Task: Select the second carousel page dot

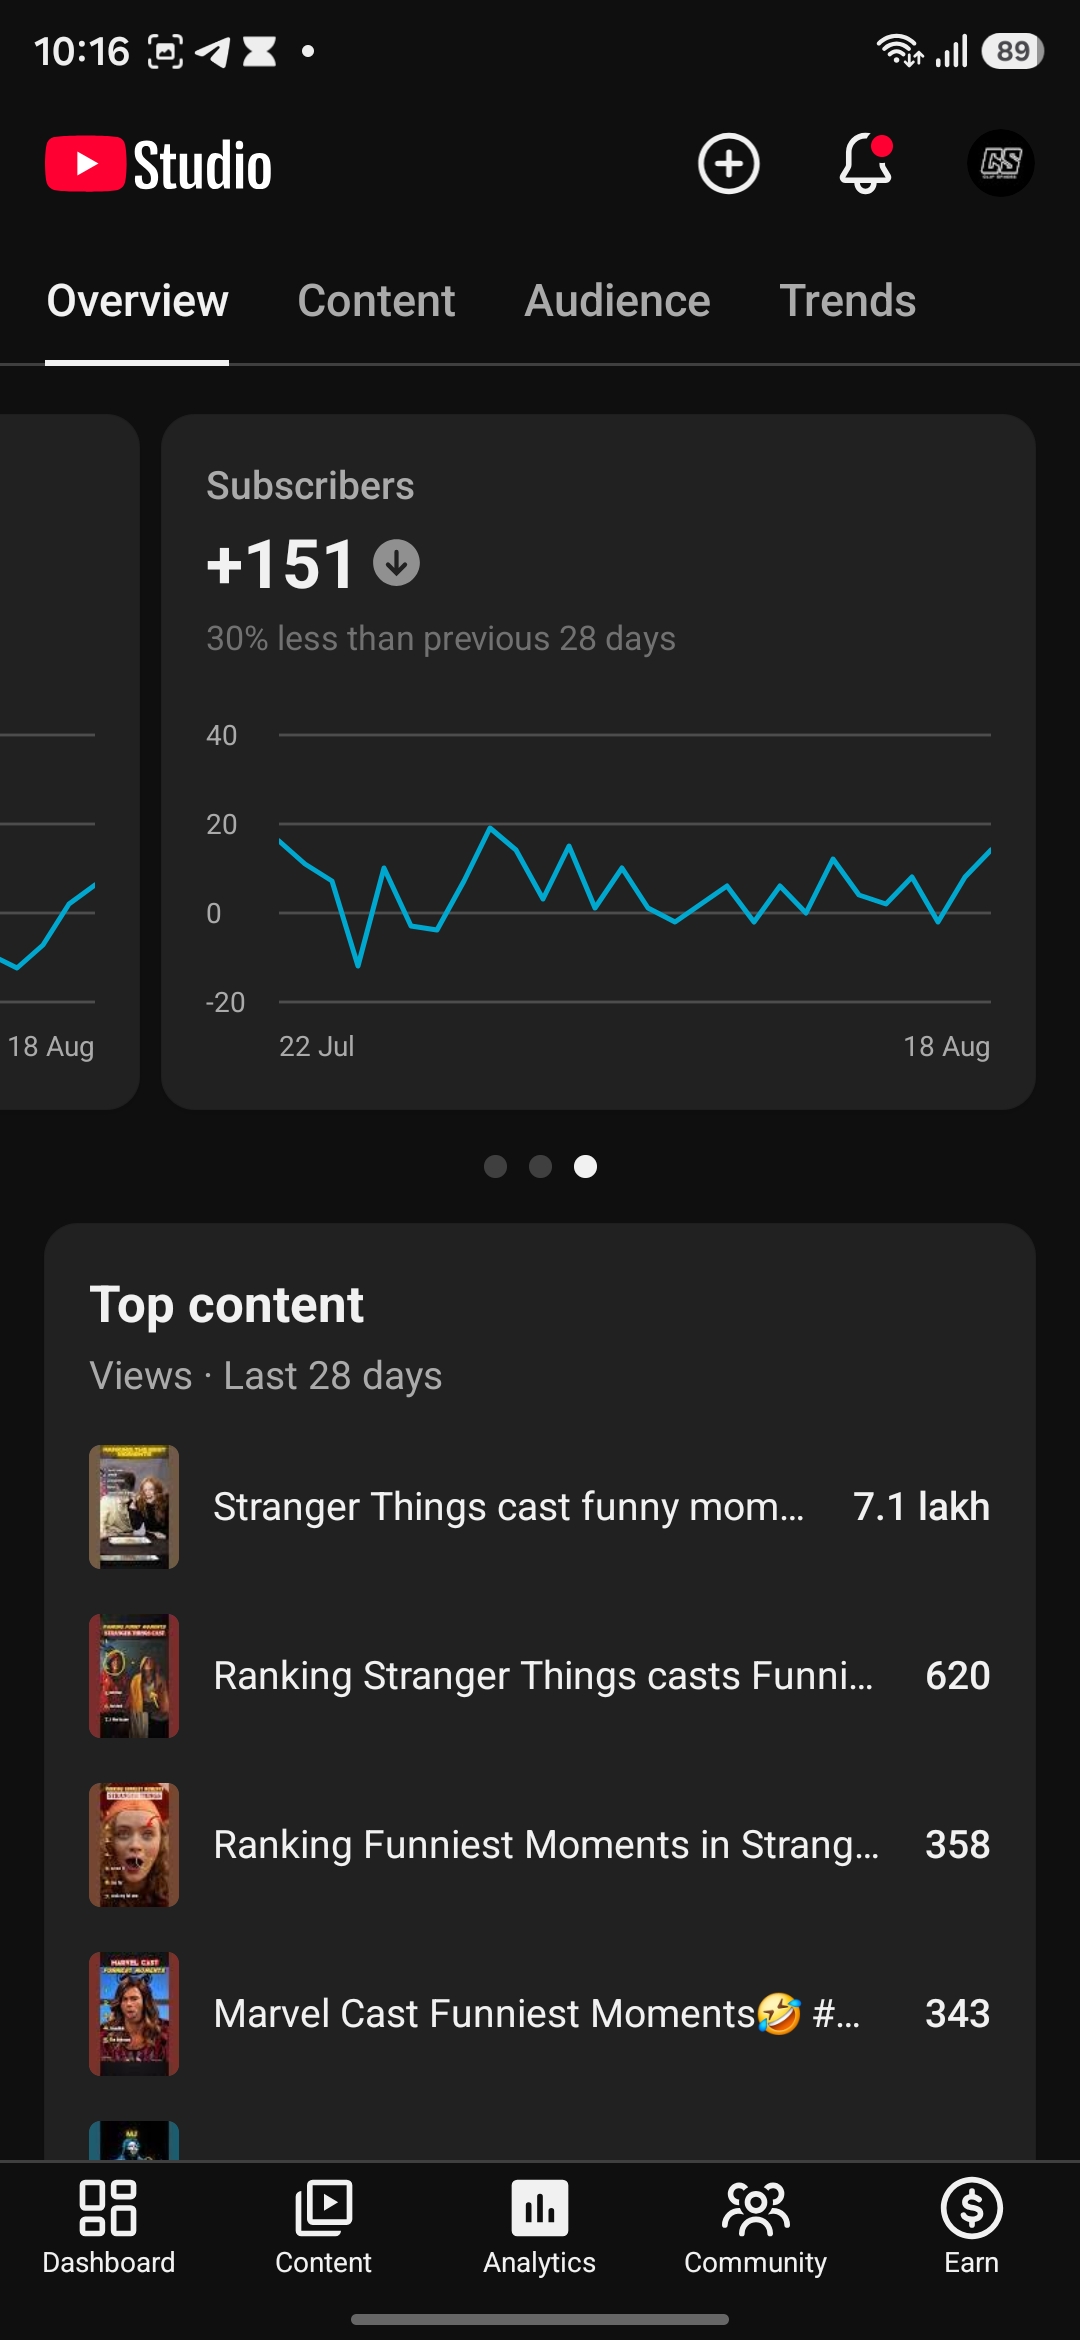Action: click(x=540, y=1166)
